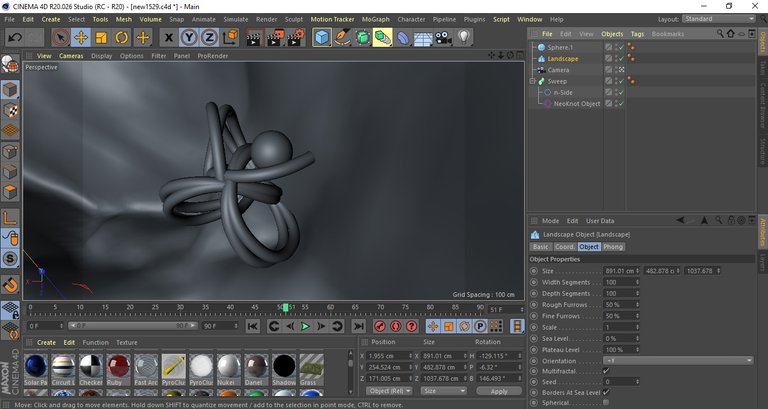Image resolution: width=768 pixels, height=409 pixels.
Task: Select the Move tool in top toolbar
Action: click(x=81, y=37)
